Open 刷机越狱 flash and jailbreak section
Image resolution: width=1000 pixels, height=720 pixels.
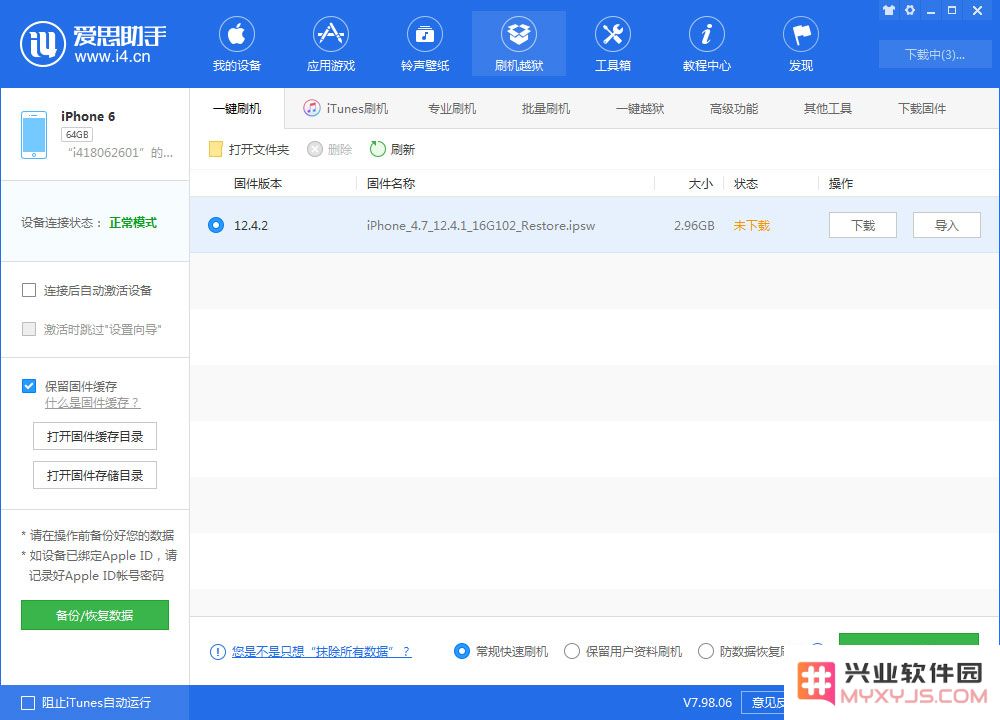tap(518, 45)
